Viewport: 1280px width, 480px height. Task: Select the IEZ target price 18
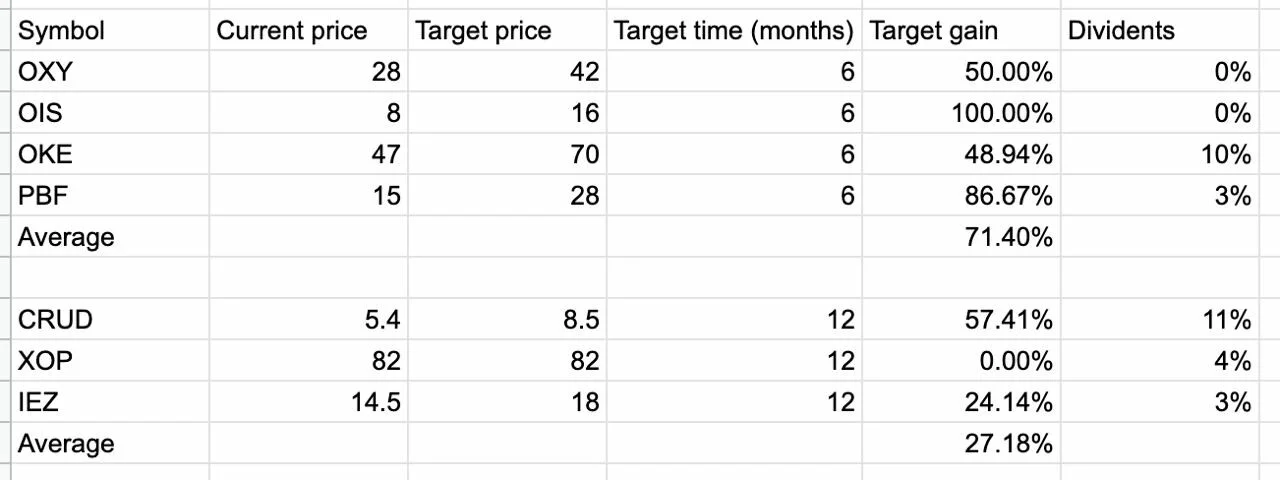click(507, 402)
